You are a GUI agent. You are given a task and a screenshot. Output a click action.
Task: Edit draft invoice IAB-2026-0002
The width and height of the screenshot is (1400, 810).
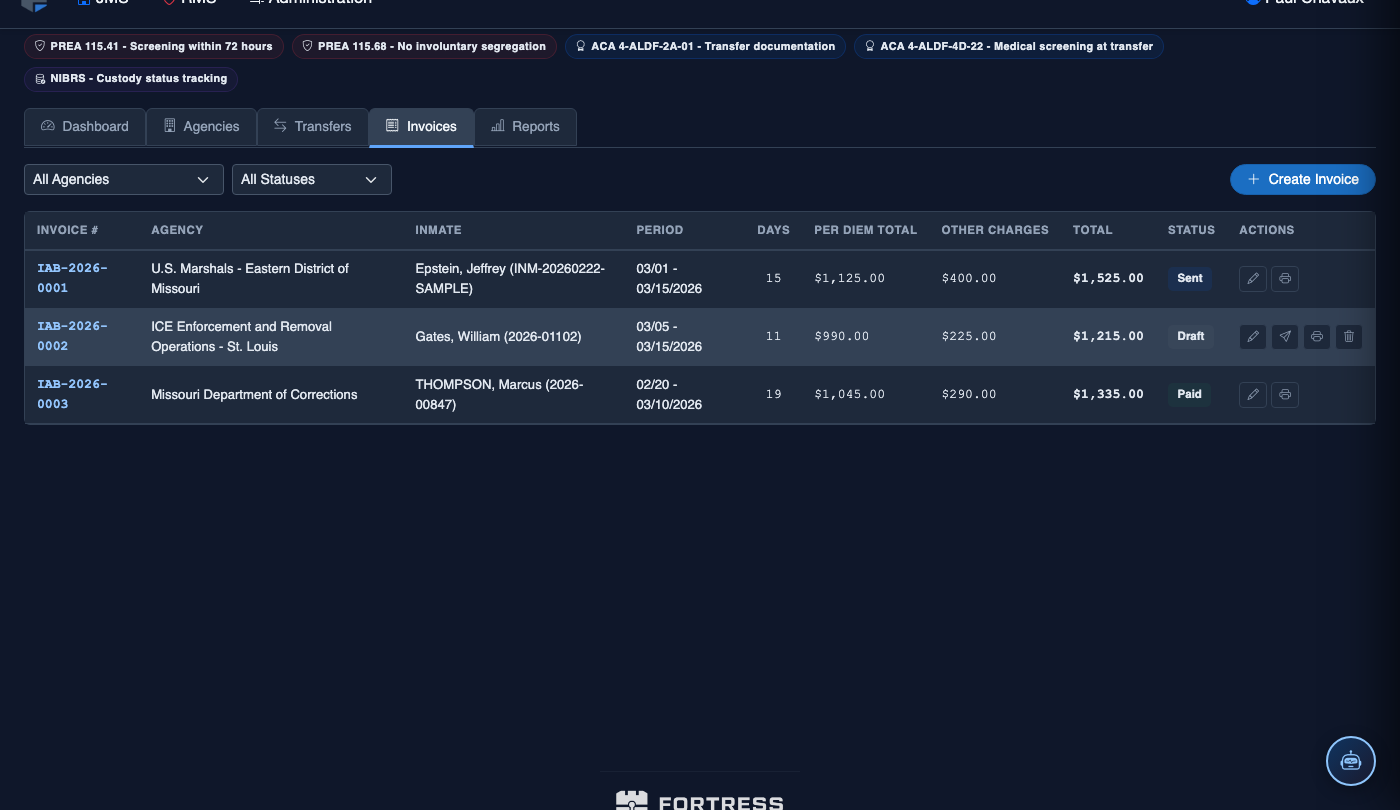tap(1253, 337)
